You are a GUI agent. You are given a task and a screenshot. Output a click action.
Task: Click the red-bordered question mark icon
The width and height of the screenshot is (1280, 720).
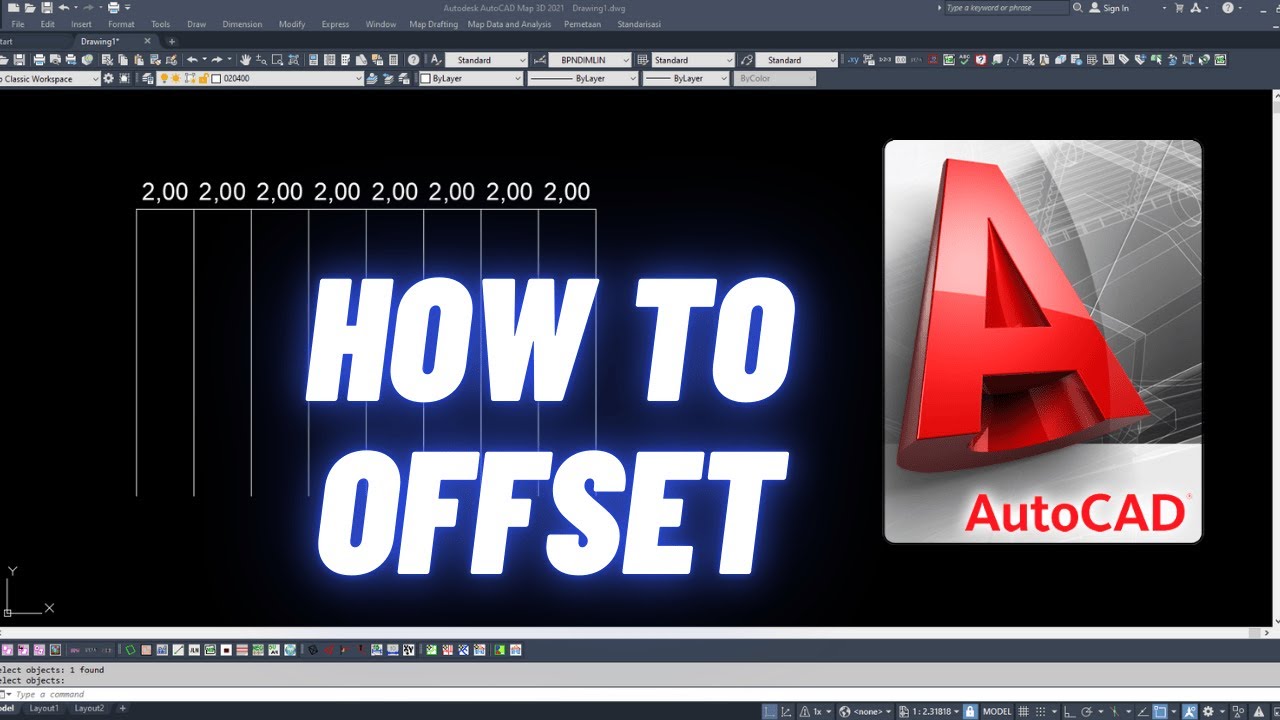pos(981,60)
